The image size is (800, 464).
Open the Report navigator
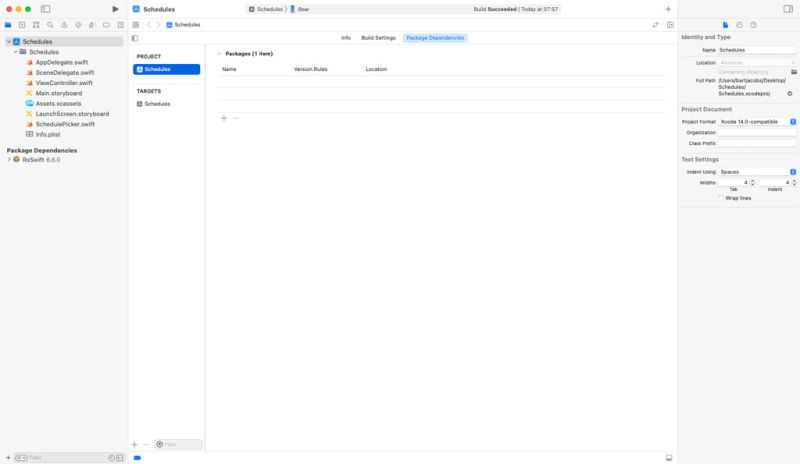(120, 25)
